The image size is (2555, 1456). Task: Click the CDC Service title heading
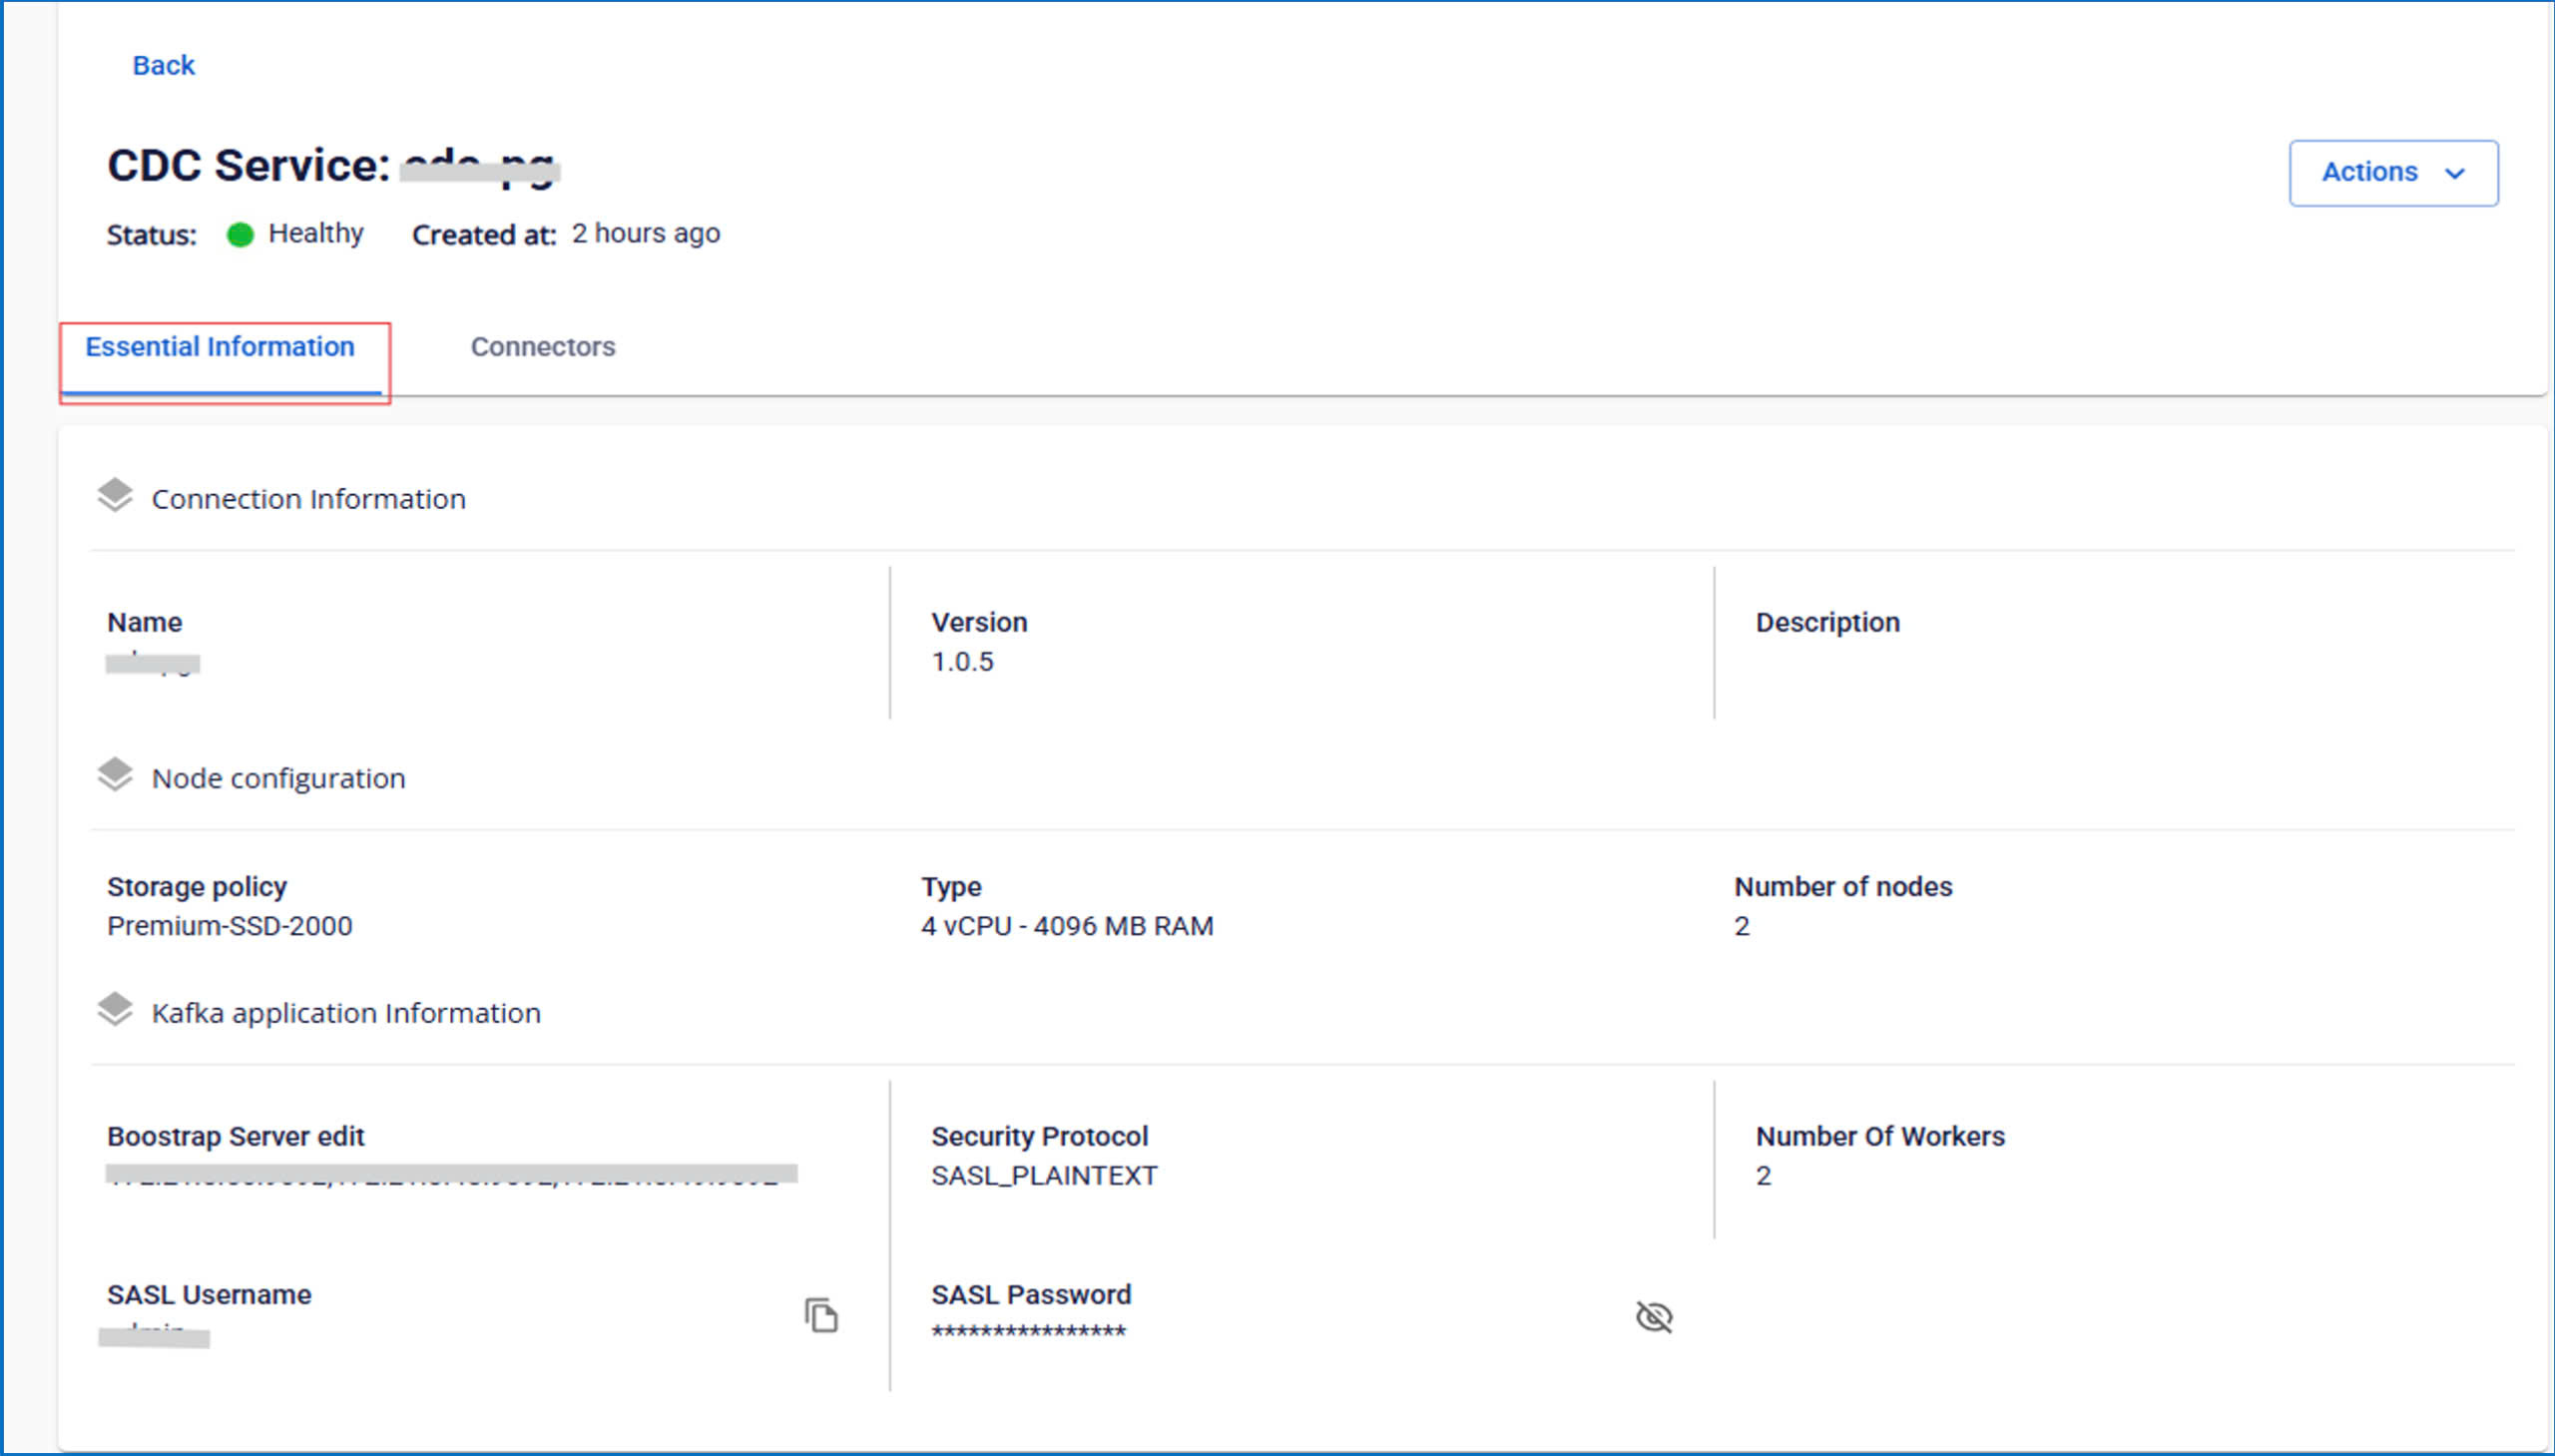(333, 165)
